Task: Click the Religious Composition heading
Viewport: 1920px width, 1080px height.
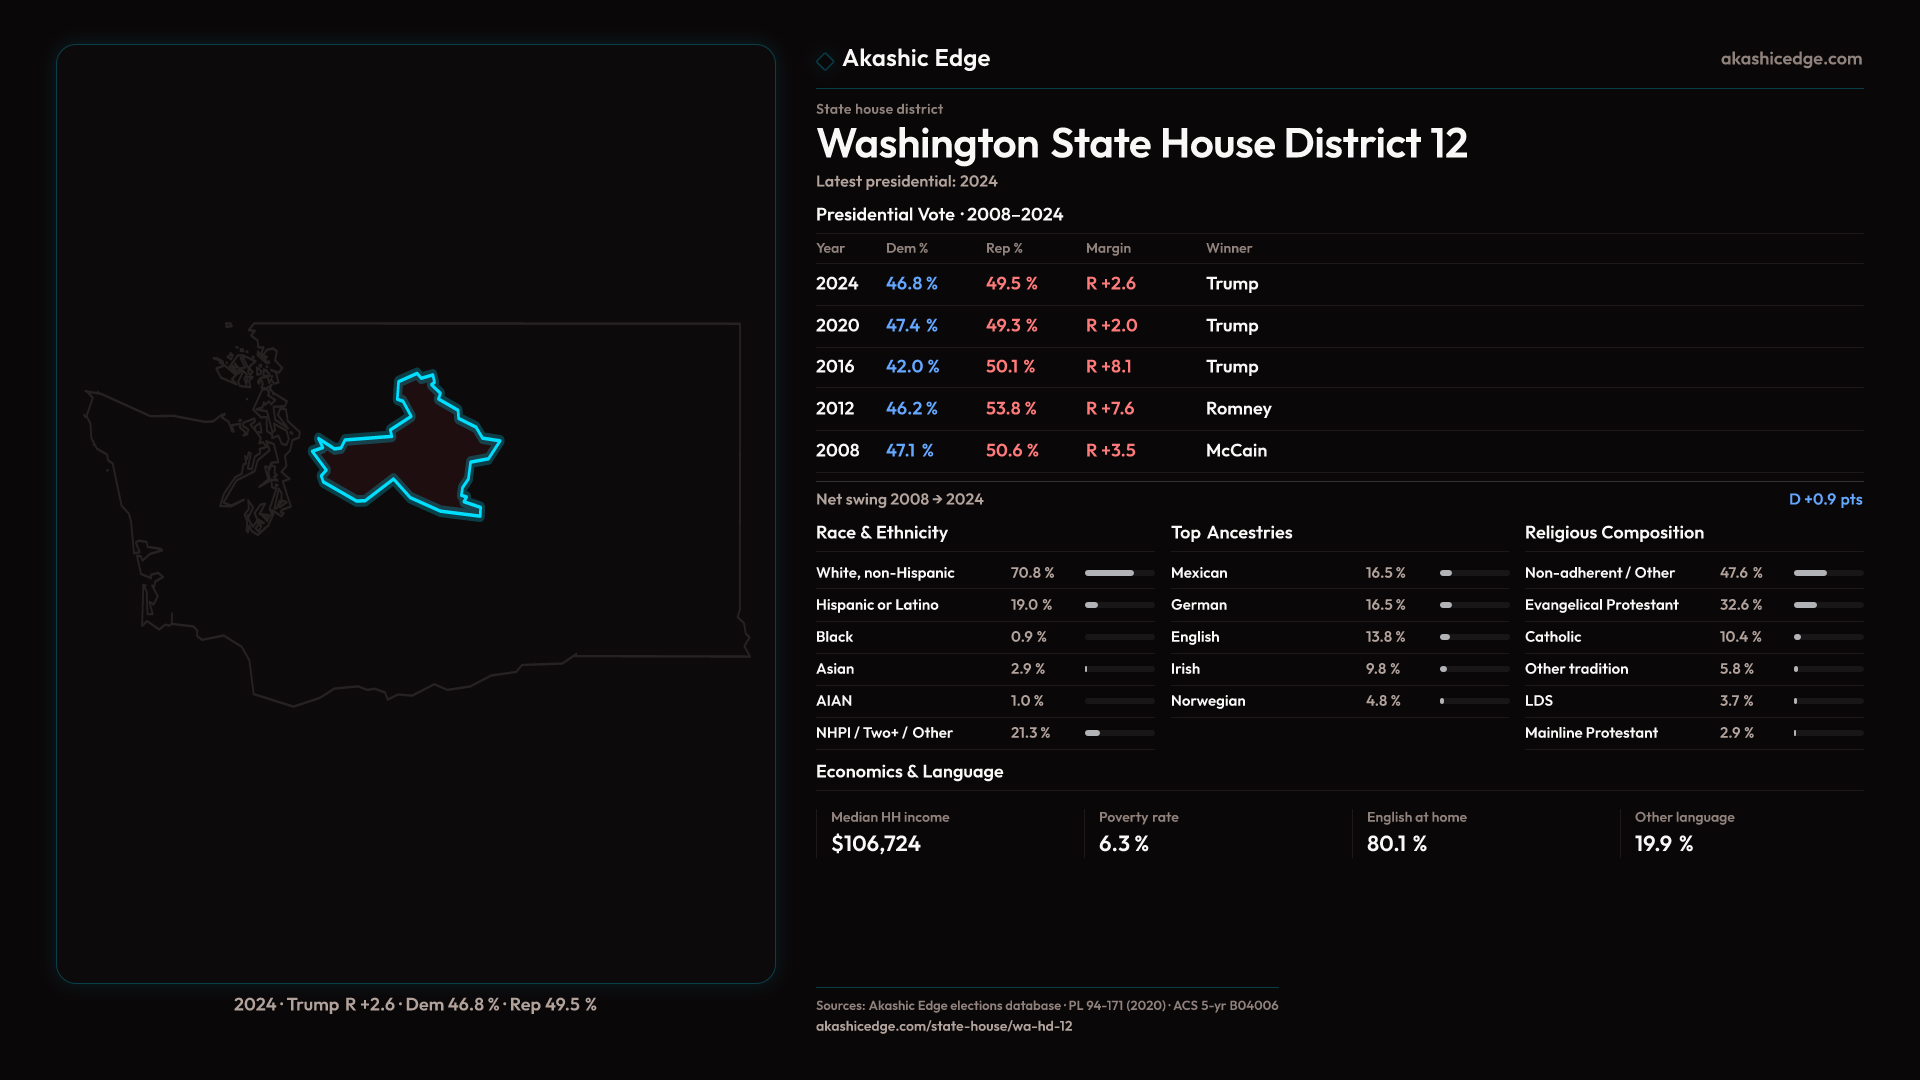Action: pos(1613,533)
